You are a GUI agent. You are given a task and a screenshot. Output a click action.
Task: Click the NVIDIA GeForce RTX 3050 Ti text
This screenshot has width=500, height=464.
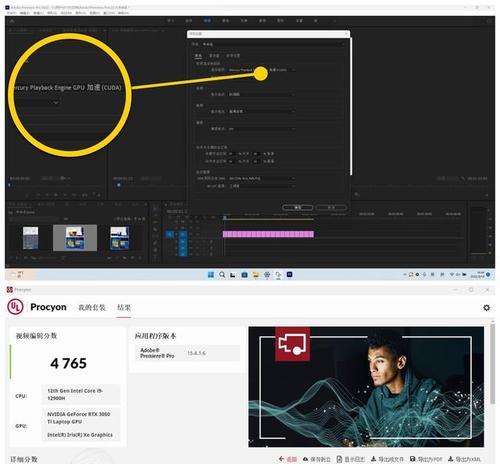pyautogui.click(x=79, y=418)
